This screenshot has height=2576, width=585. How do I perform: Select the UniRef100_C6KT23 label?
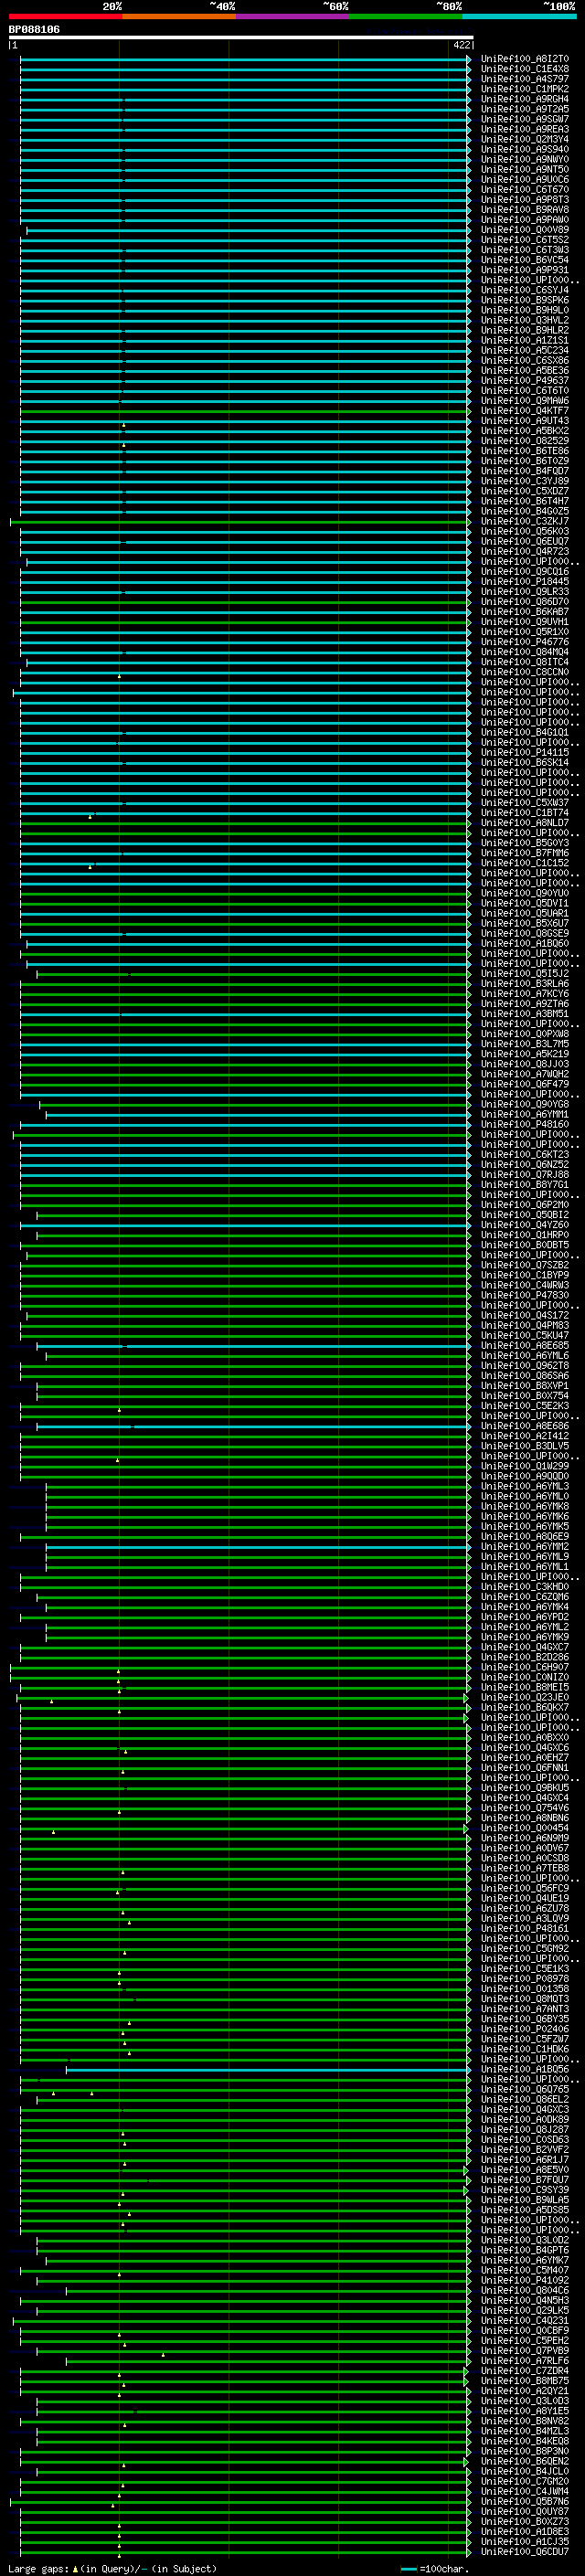(525, 1154)
